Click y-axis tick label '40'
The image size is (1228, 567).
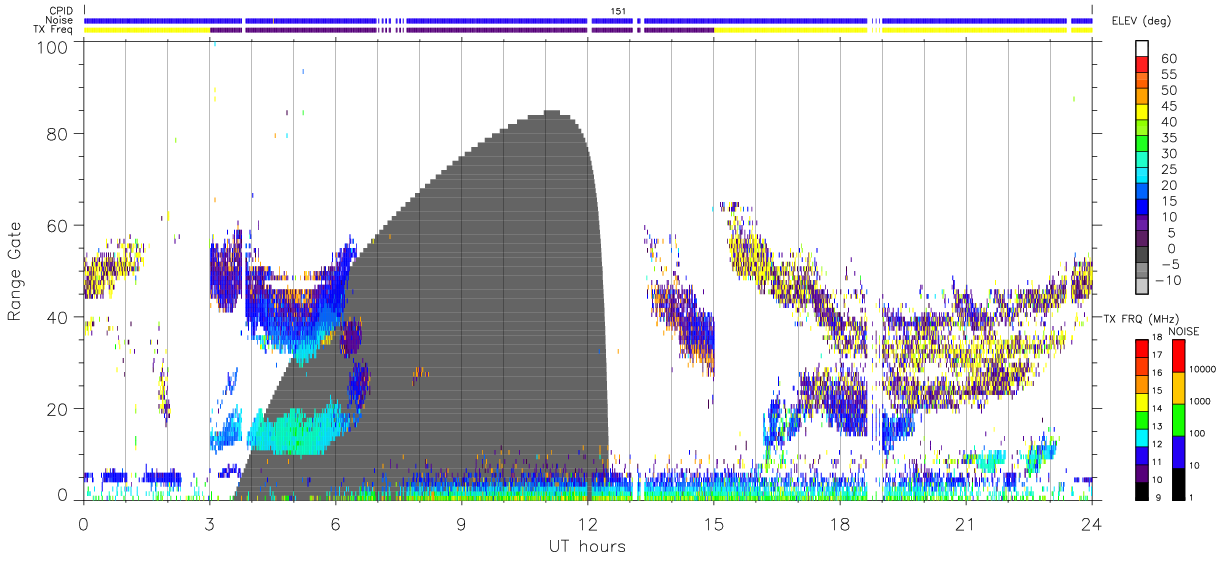pos(58,317)
